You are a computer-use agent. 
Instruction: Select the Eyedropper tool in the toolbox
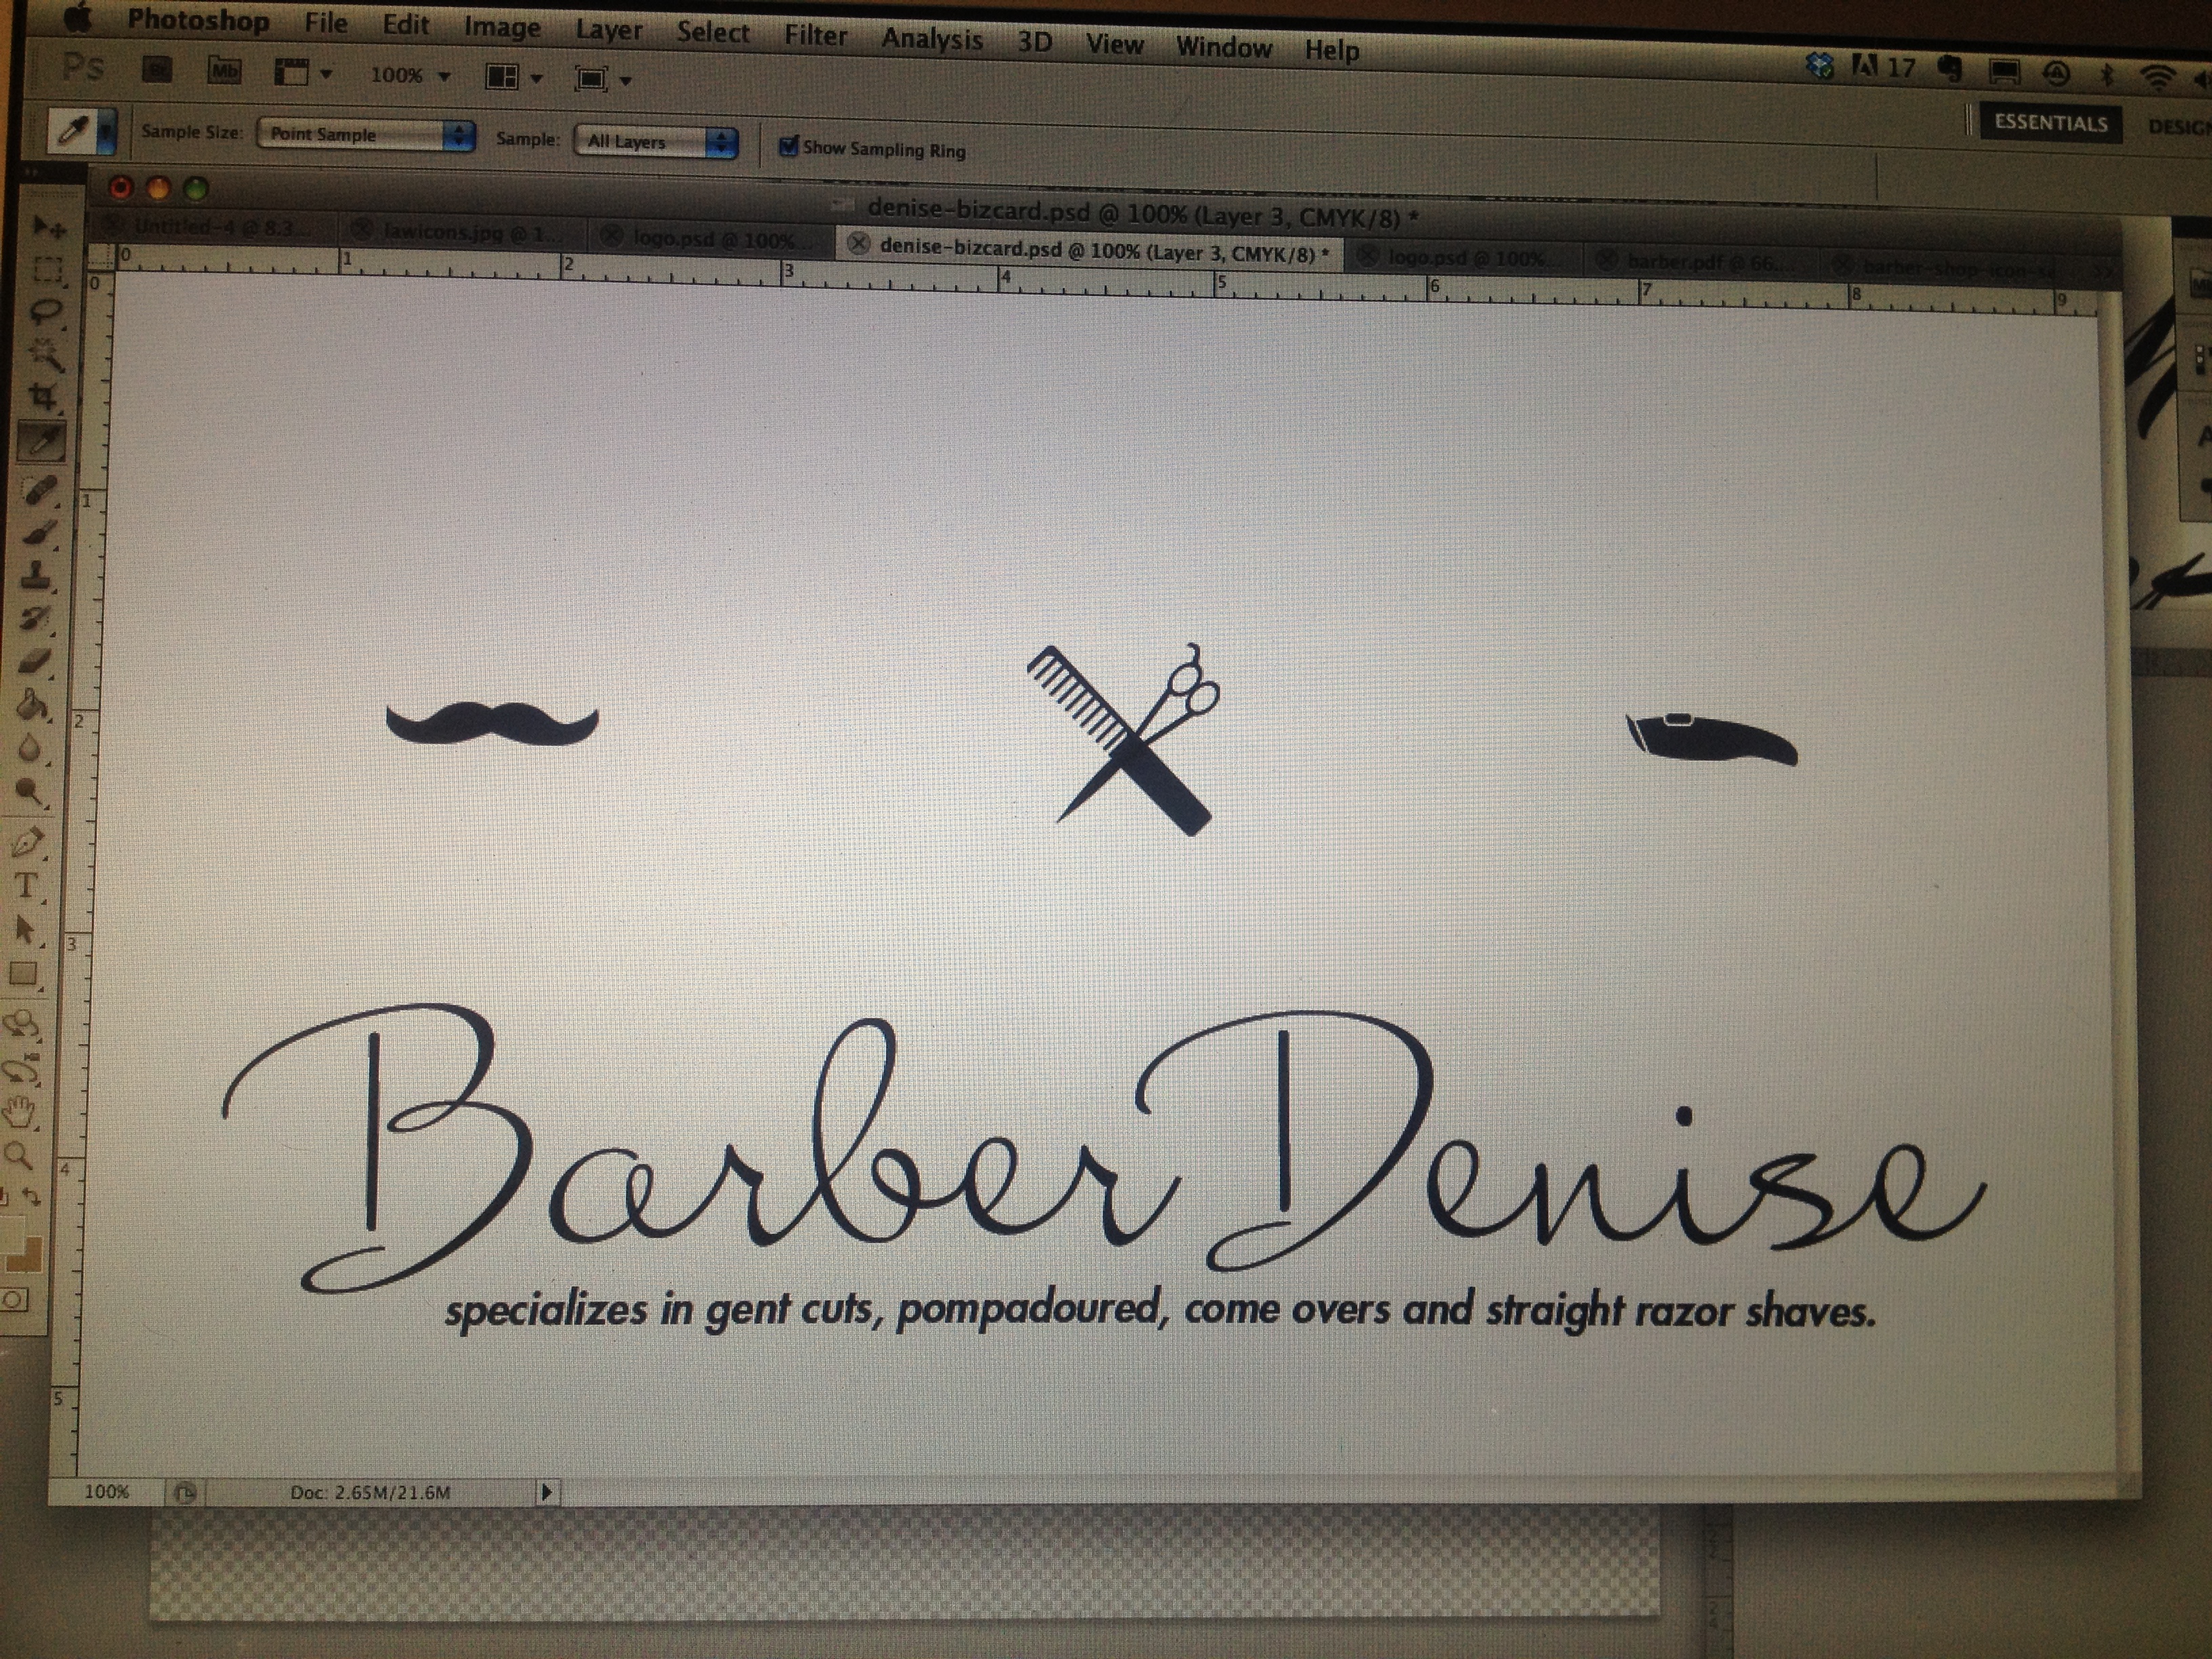click(x=43, y=440)
